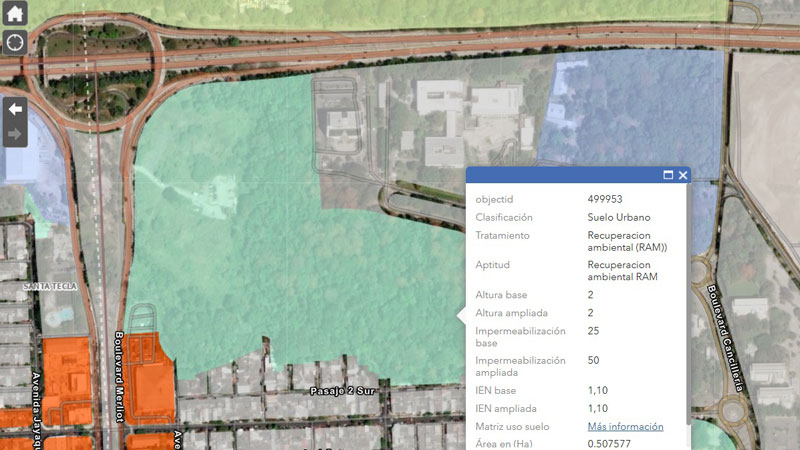
Task: Close the feature info popup
Action: point(683,175)
